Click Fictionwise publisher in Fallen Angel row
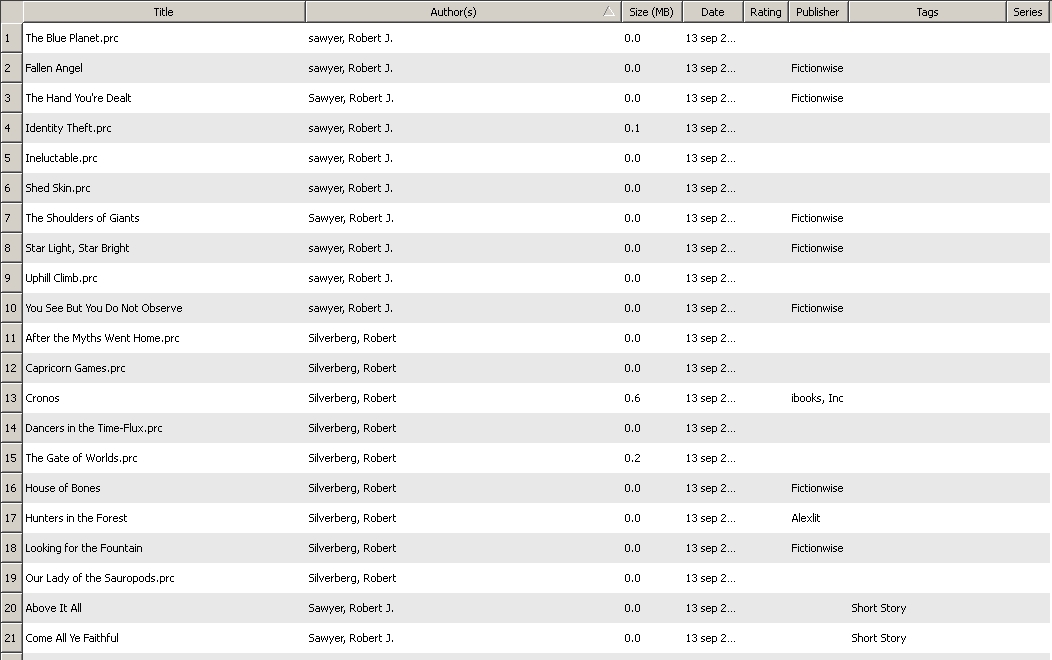Screen dimensions: 1052x660 pyautogui.click(x=817, y=68)
